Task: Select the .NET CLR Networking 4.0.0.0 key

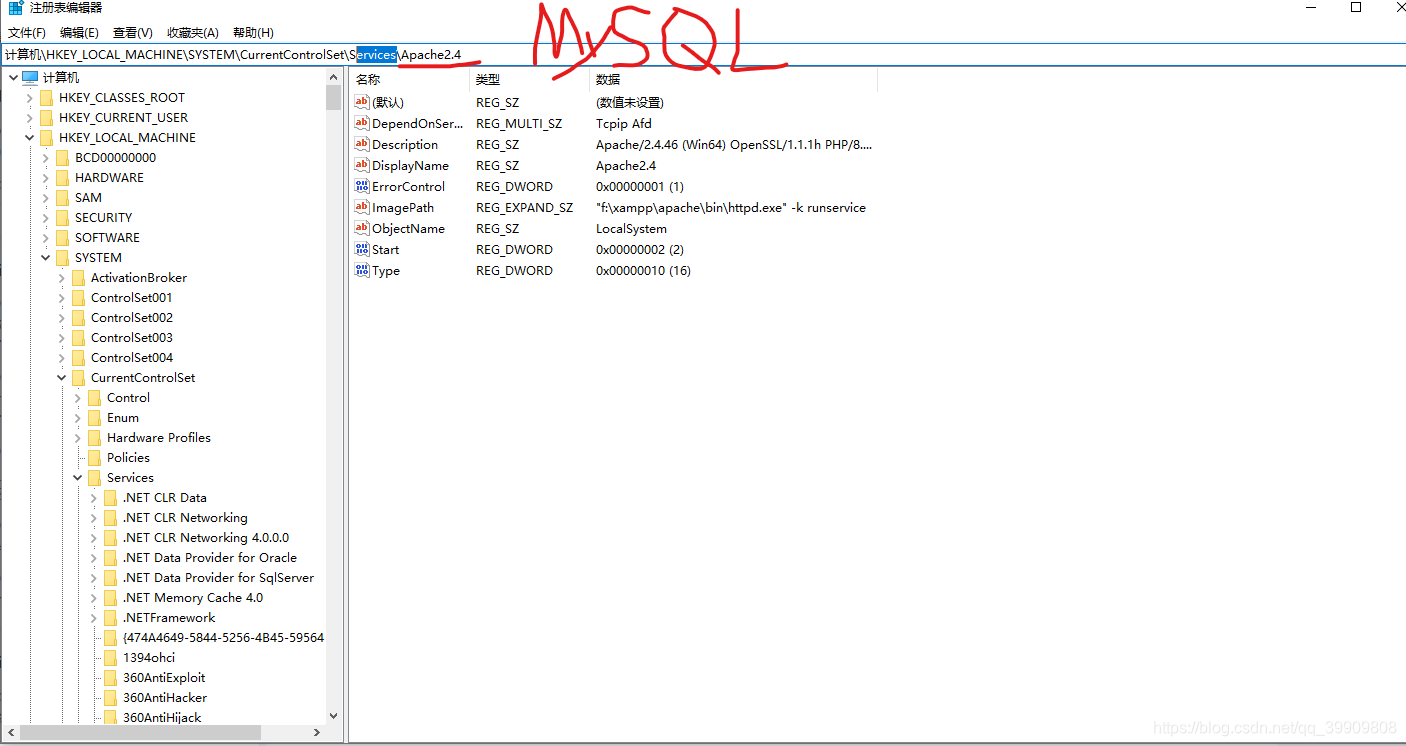Action: [206, 537]
